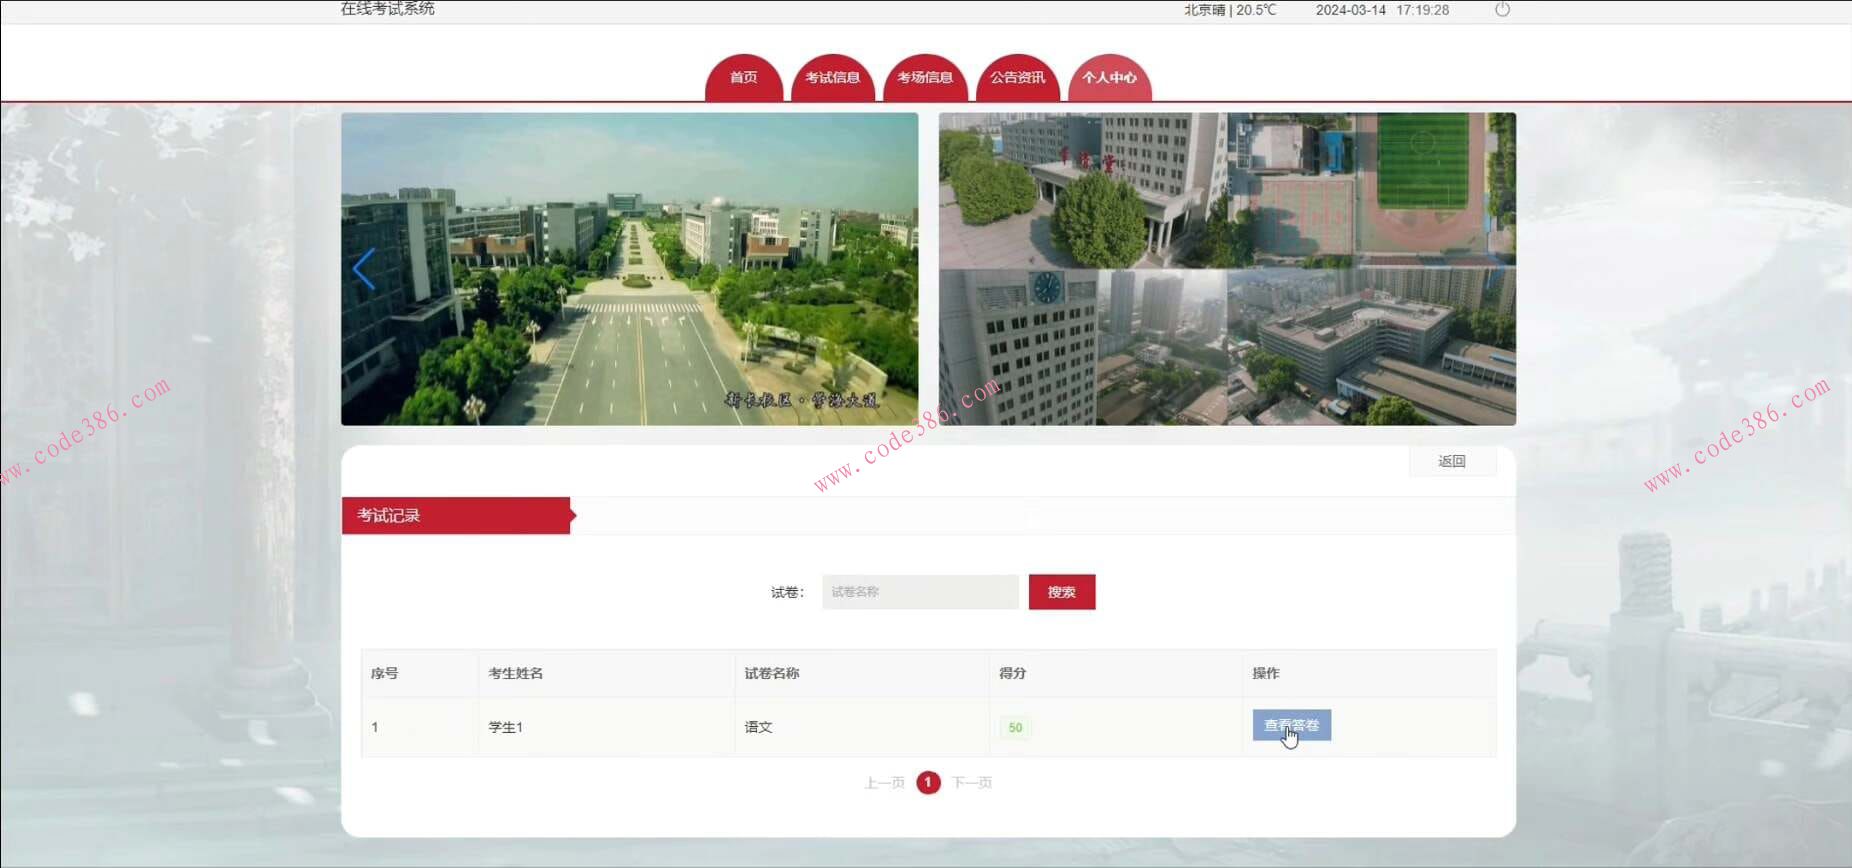Screen dimensions: 1852x868
Task: Select page 1 in pagination
Action: (928, 783)
